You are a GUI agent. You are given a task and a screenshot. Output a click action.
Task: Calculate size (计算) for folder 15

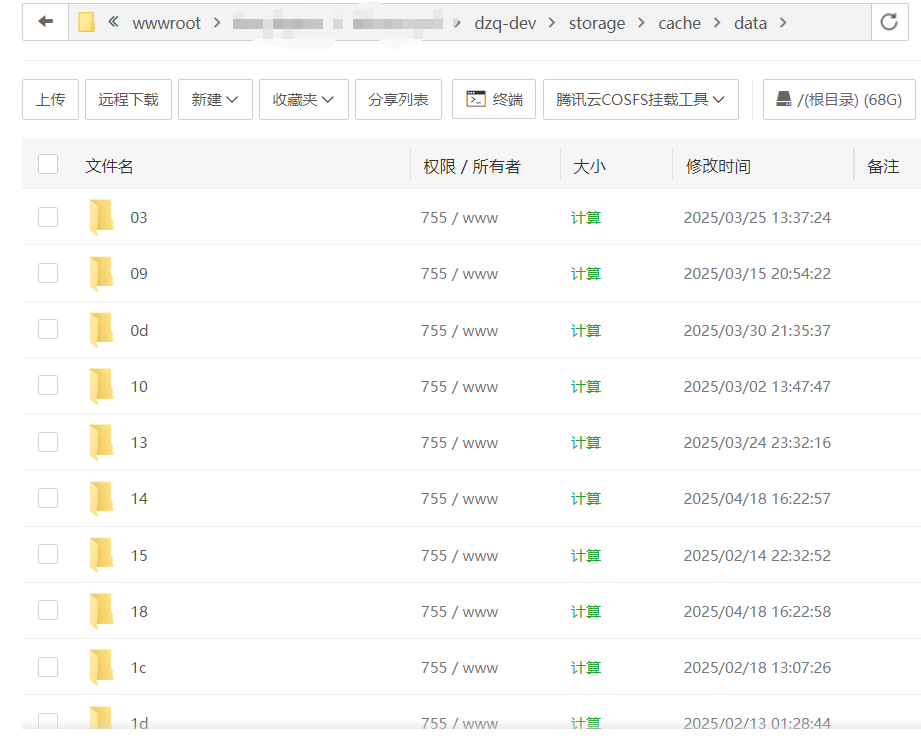586,555
